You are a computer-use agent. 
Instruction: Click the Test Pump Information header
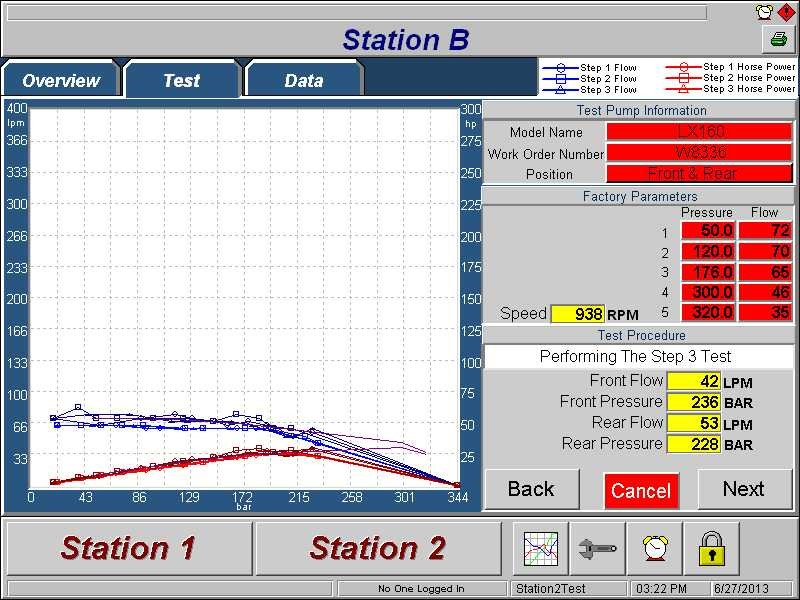(x=641, y=110)
